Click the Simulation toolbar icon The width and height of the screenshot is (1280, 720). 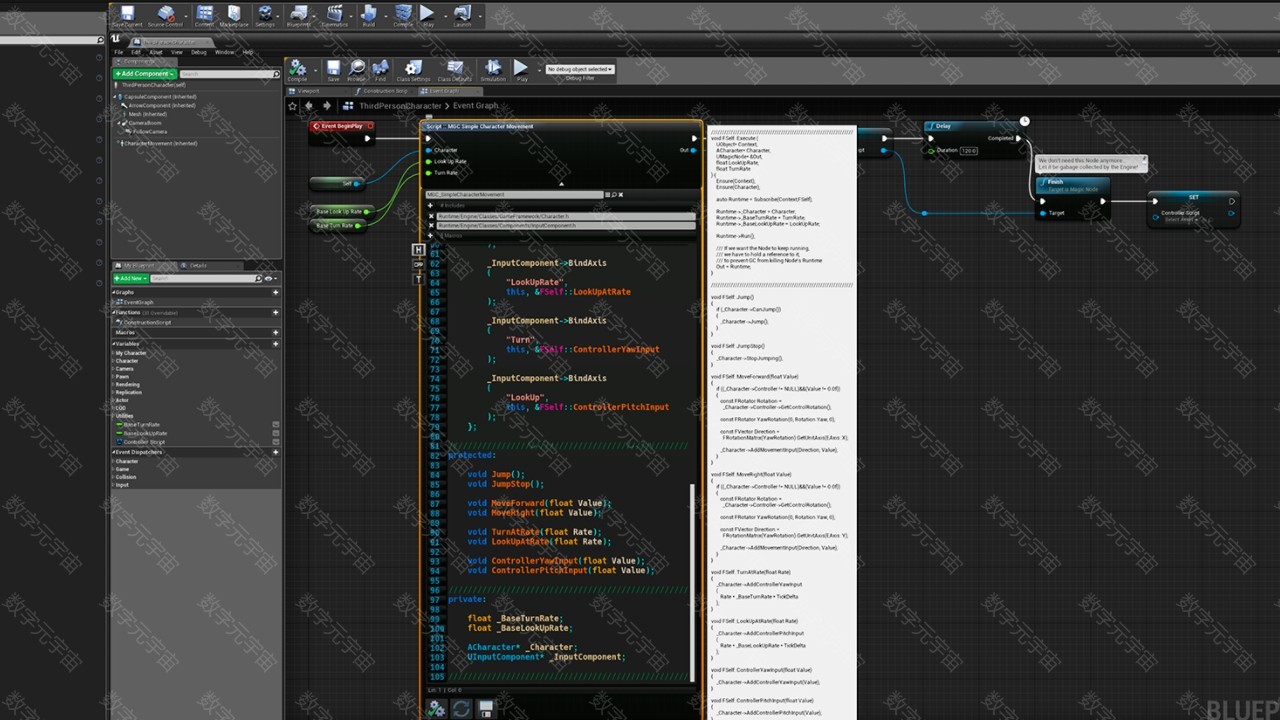493,70
